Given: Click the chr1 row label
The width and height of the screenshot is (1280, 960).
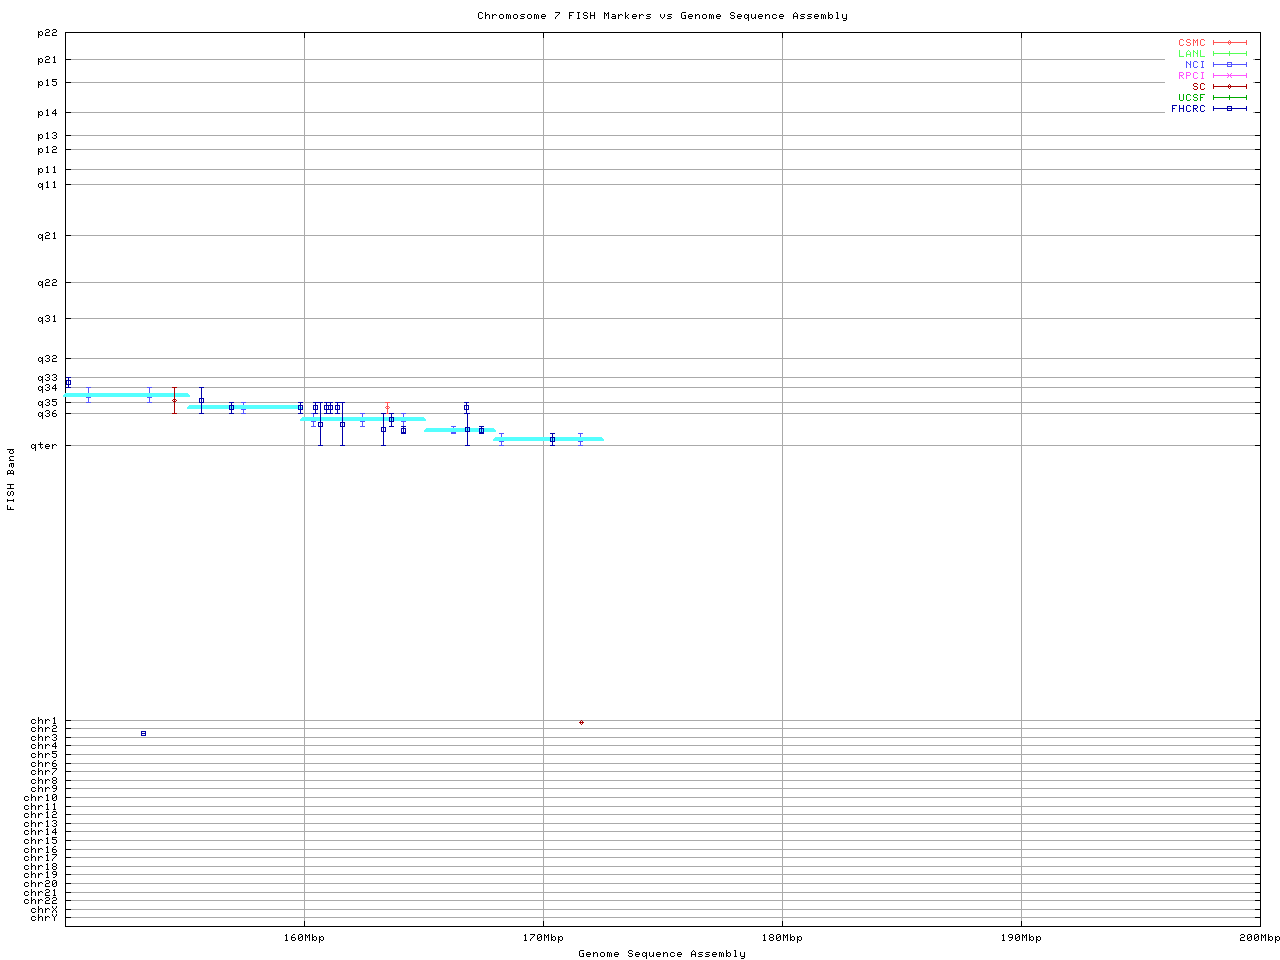Looking at the screenshot, I should (44, 721).
